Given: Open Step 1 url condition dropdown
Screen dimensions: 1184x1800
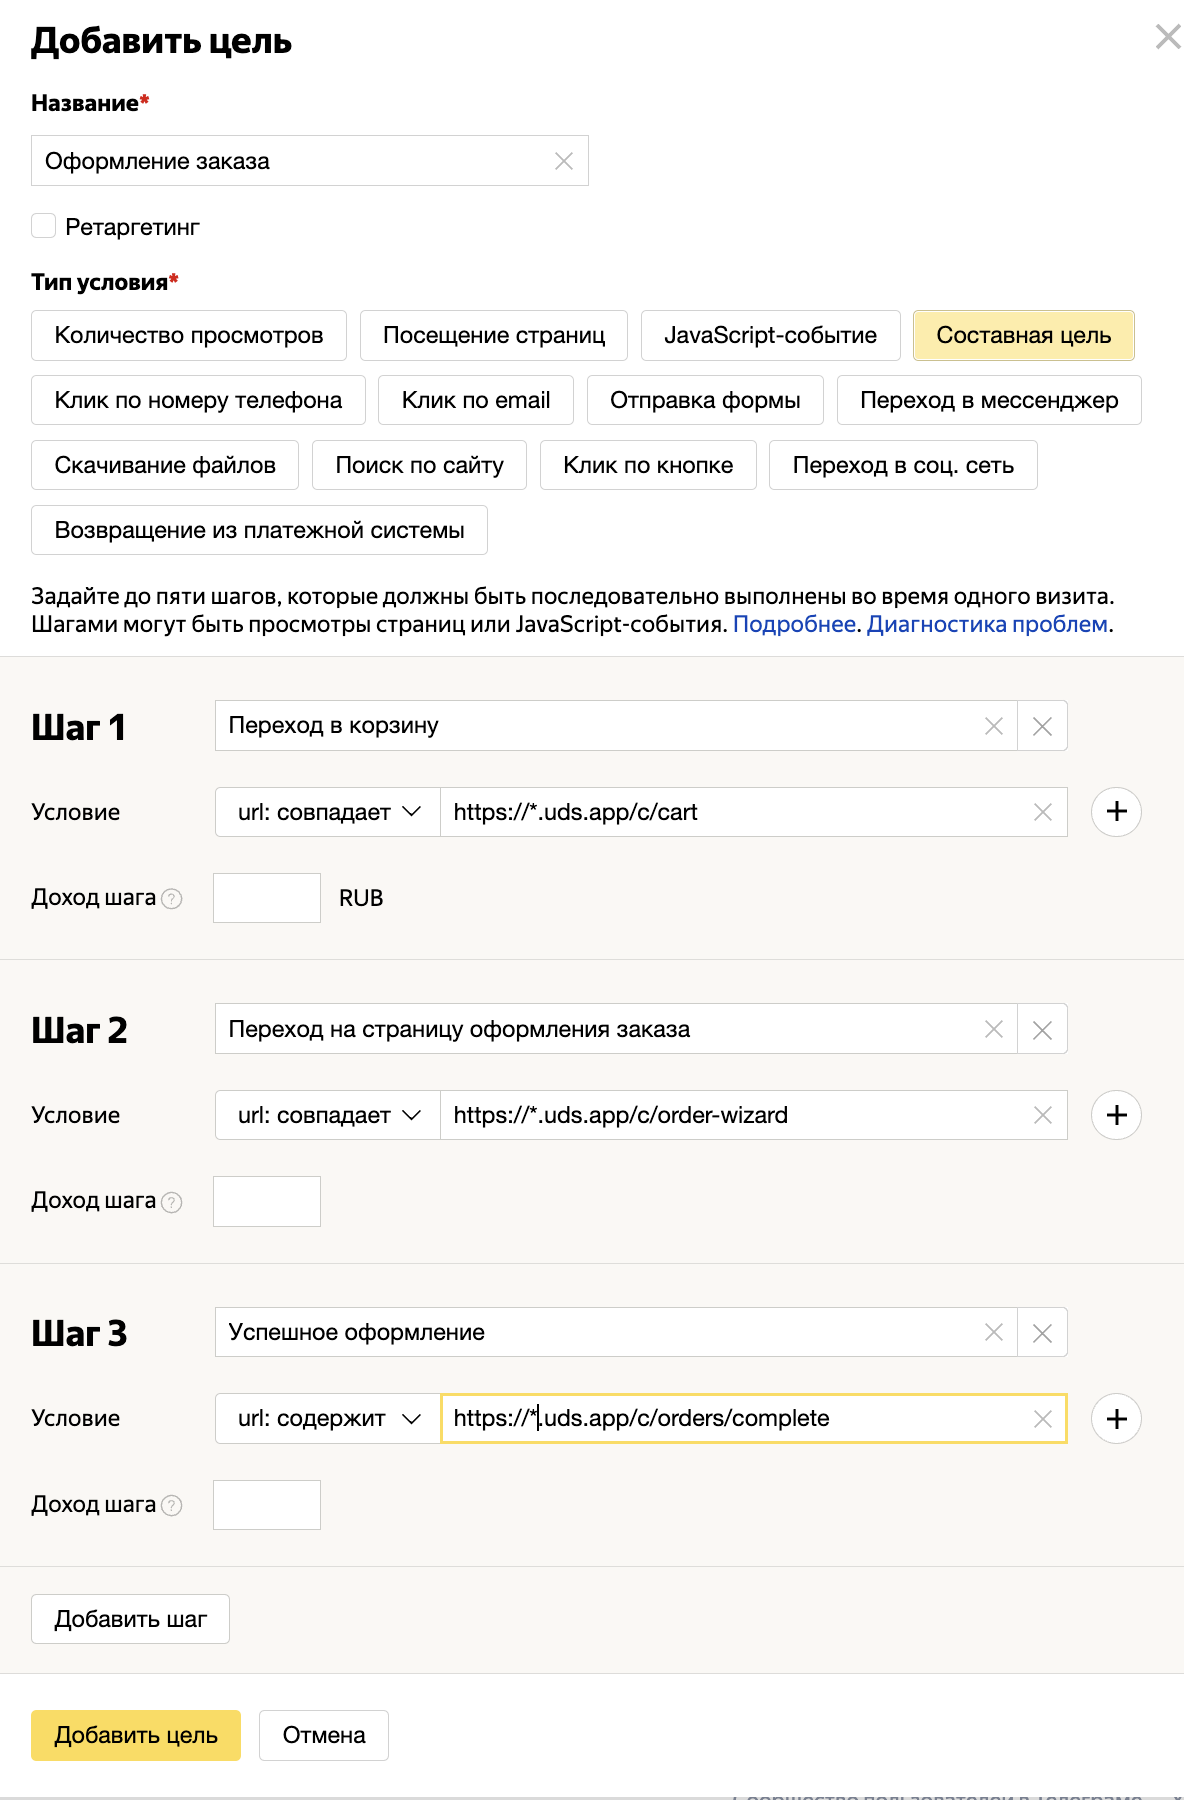Looking at the screenshot, I should 328,812.
